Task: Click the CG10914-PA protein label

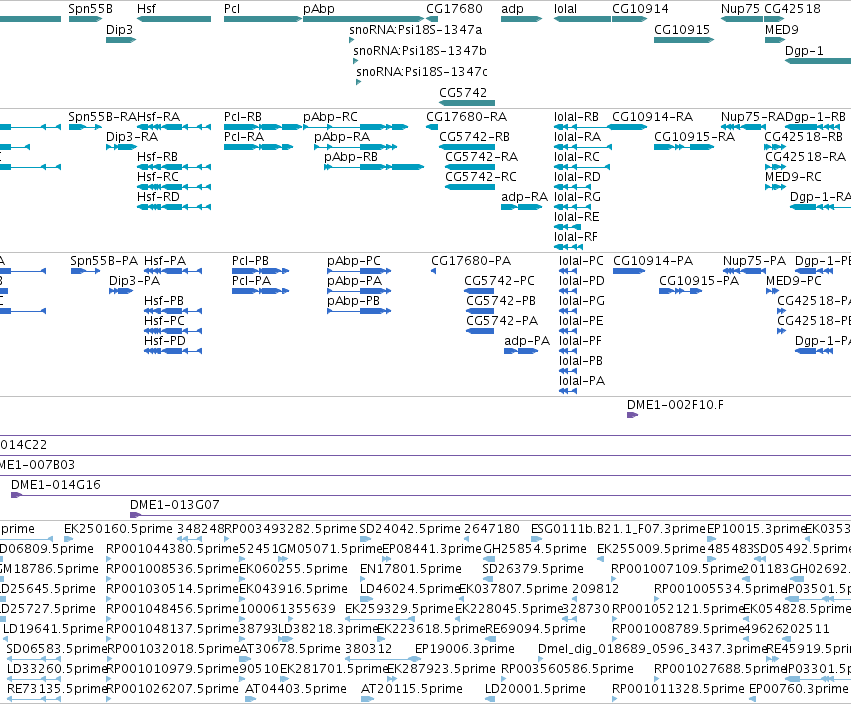Action: click(653, 261)
